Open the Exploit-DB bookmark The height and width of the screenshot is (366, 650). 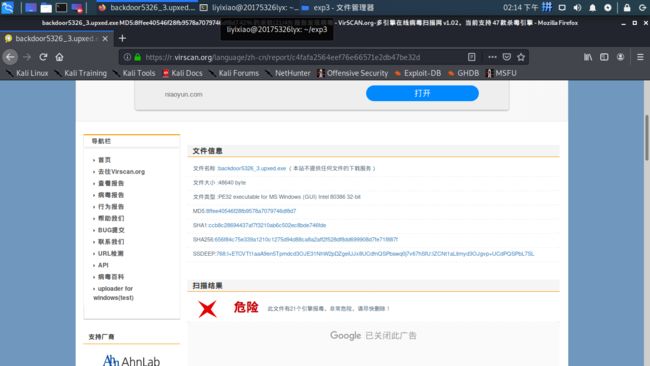(x=417, y=73)
